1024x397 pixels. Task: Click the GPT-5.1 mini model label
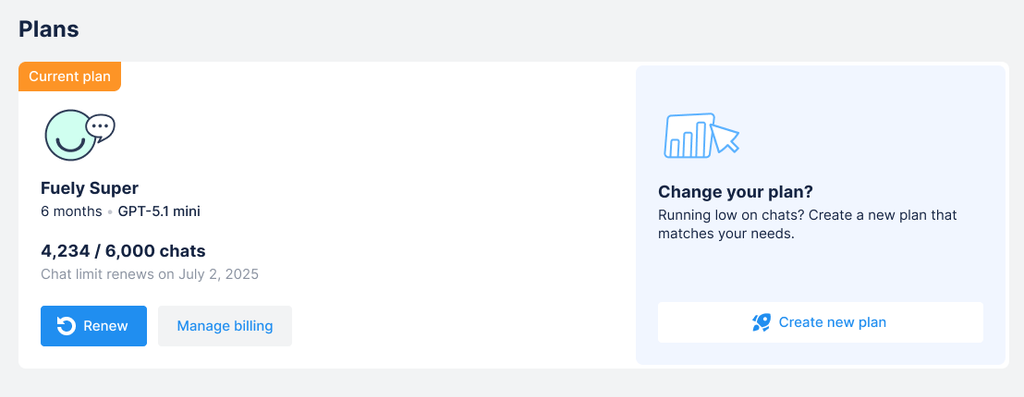click(x=159, y=212)
